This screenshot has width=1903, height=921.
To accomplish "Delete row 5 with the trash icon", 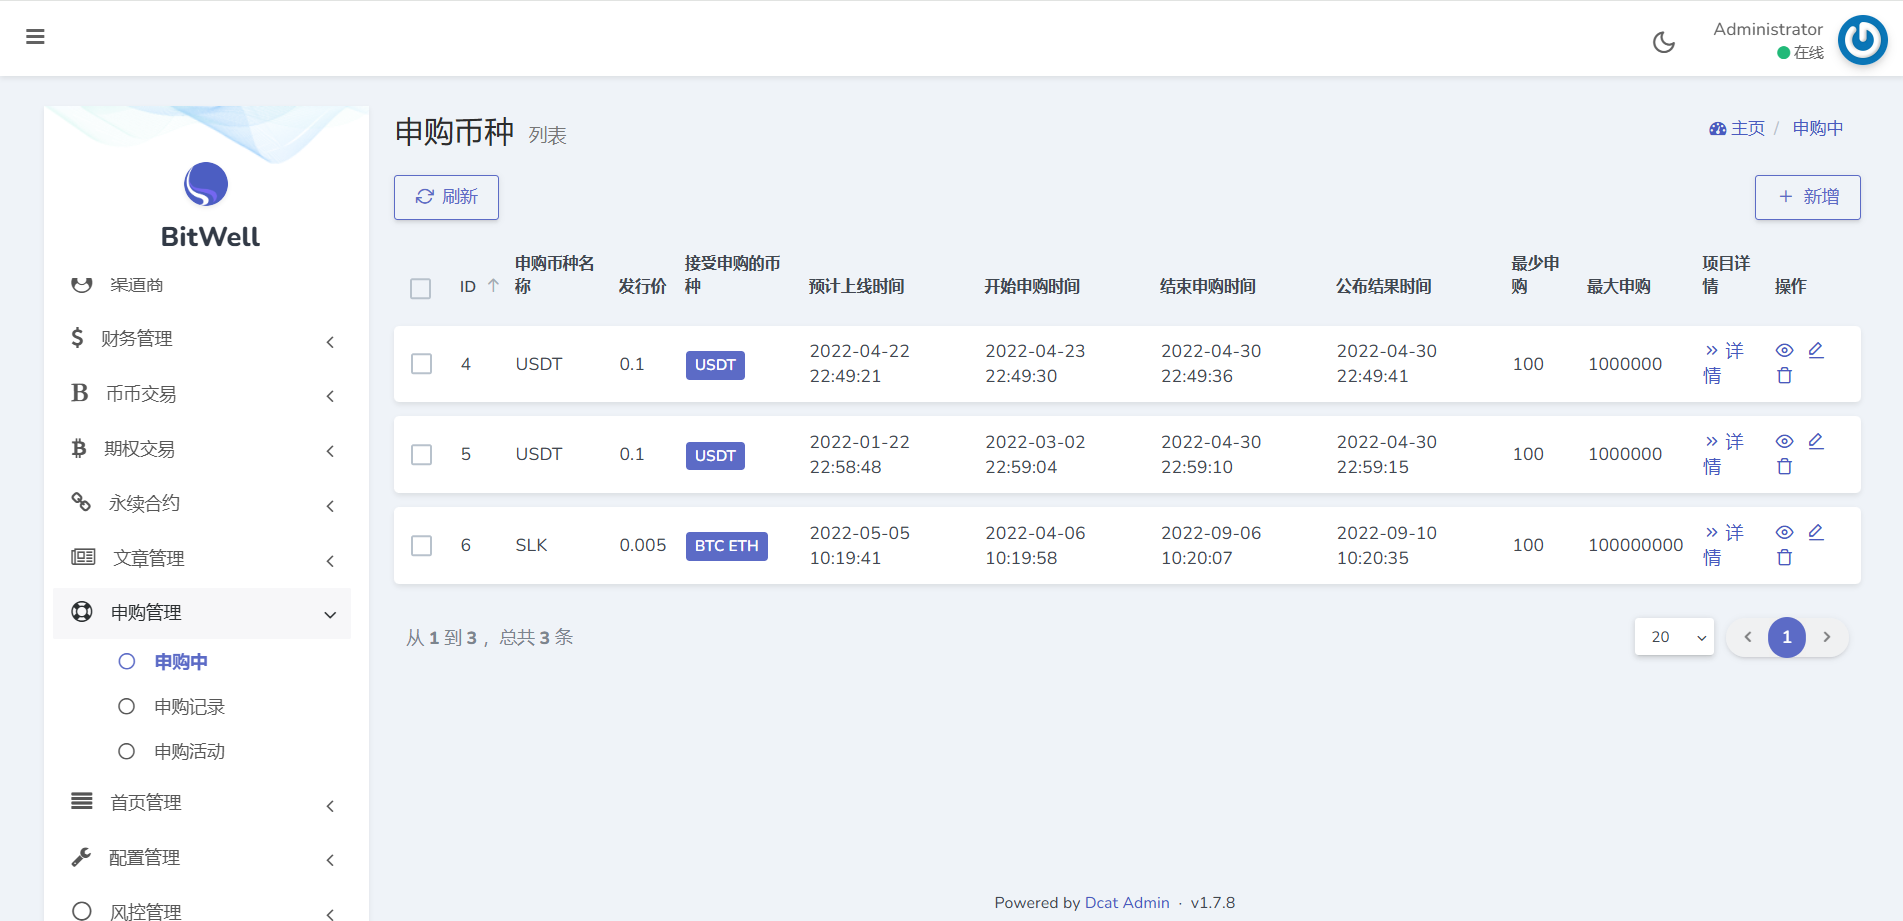I will [1784, 467].
